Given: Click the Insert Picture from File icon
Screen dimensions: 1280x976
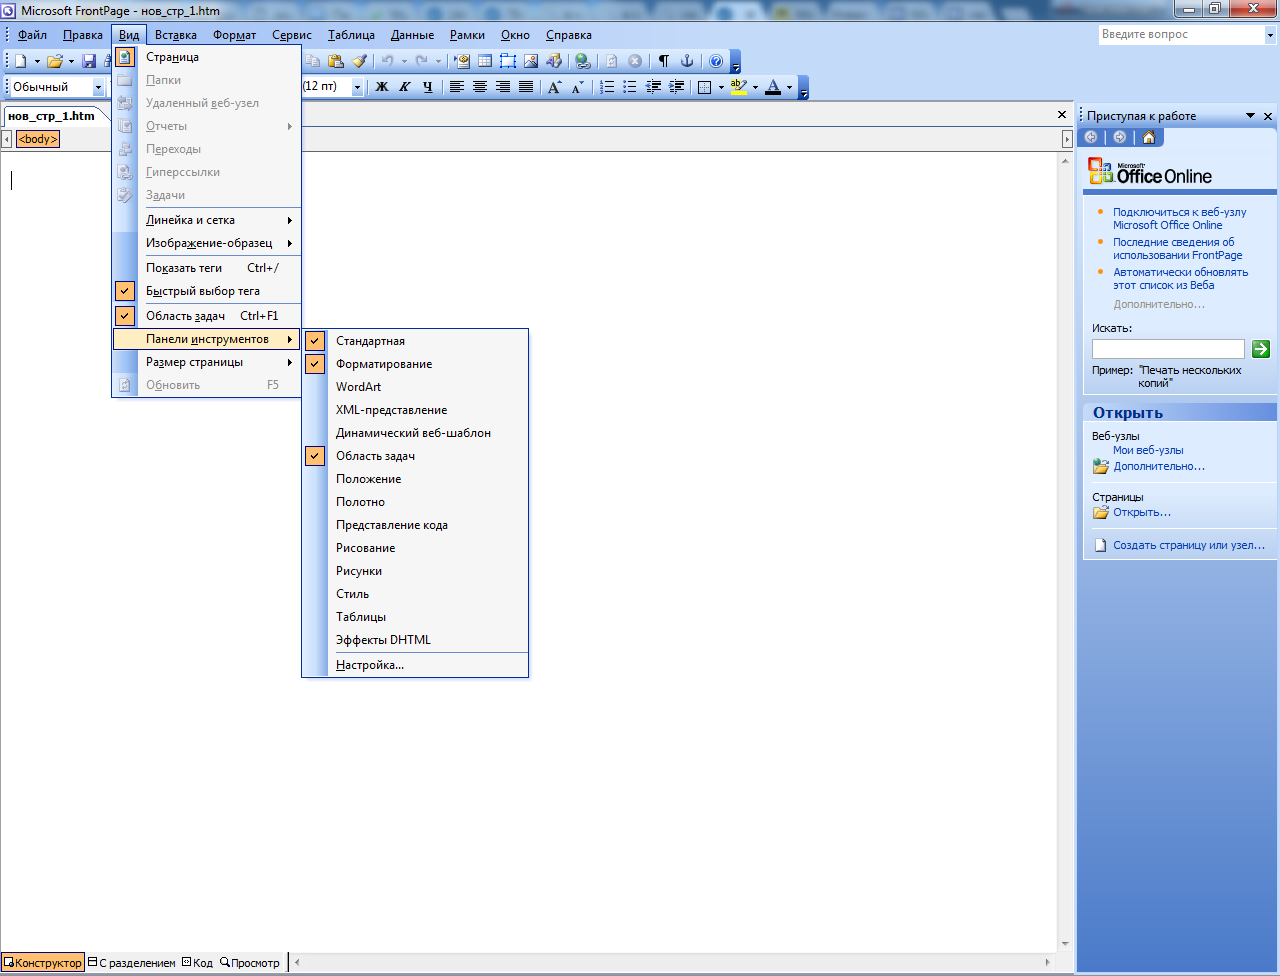Looking at the screenshot, I should coord(531,61).
